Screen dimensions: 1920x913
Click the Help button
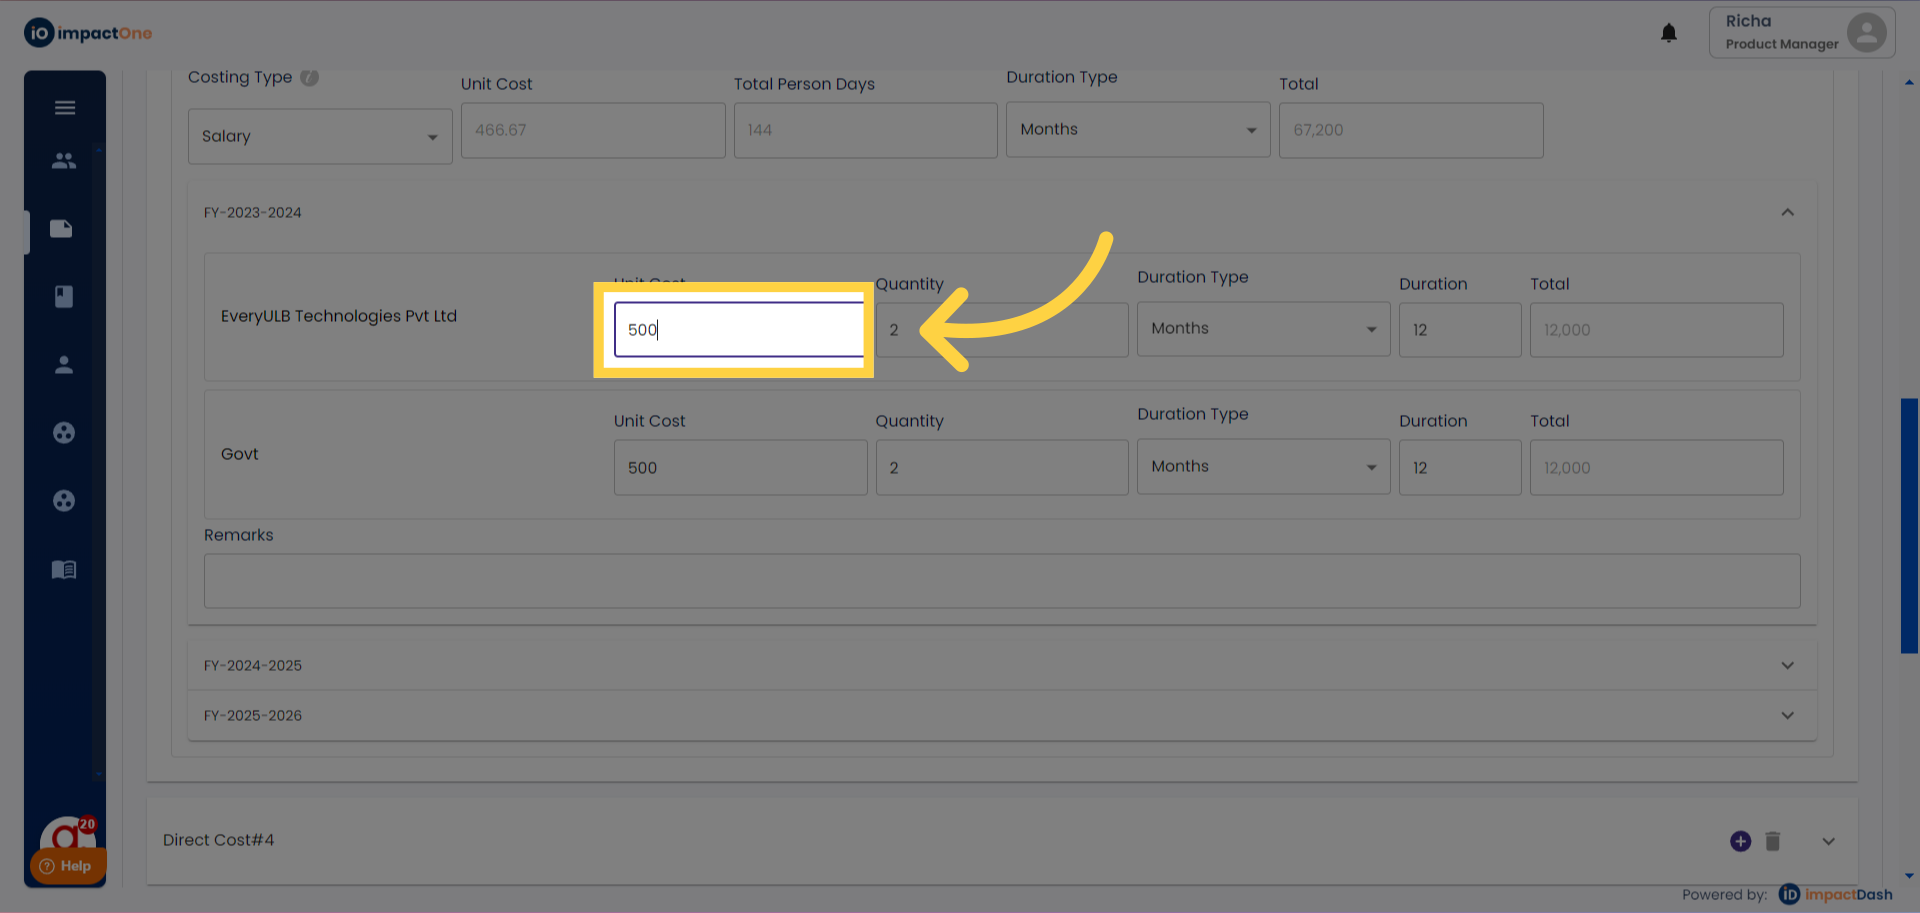tap(67, 866)
